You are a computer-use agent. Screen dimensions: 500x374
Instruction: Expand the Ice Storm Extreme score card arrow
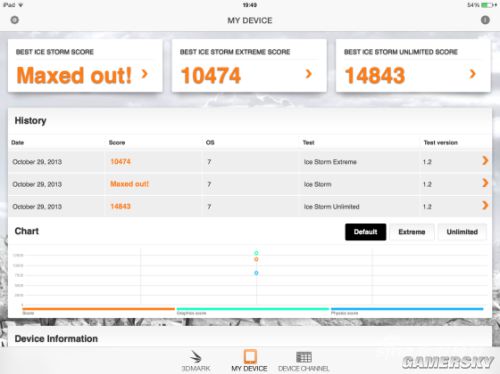(x=309, y=74)
